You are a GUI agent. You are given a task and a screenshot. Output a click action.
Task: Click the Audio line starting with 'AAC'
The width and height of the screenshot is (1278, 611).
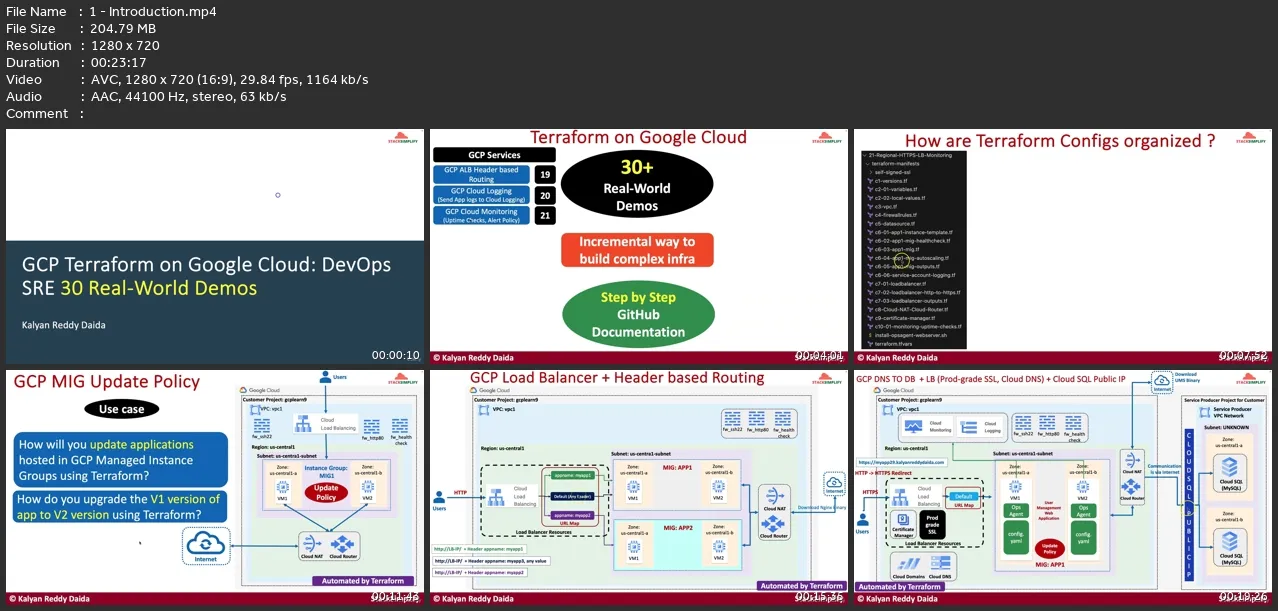point(188,97)
